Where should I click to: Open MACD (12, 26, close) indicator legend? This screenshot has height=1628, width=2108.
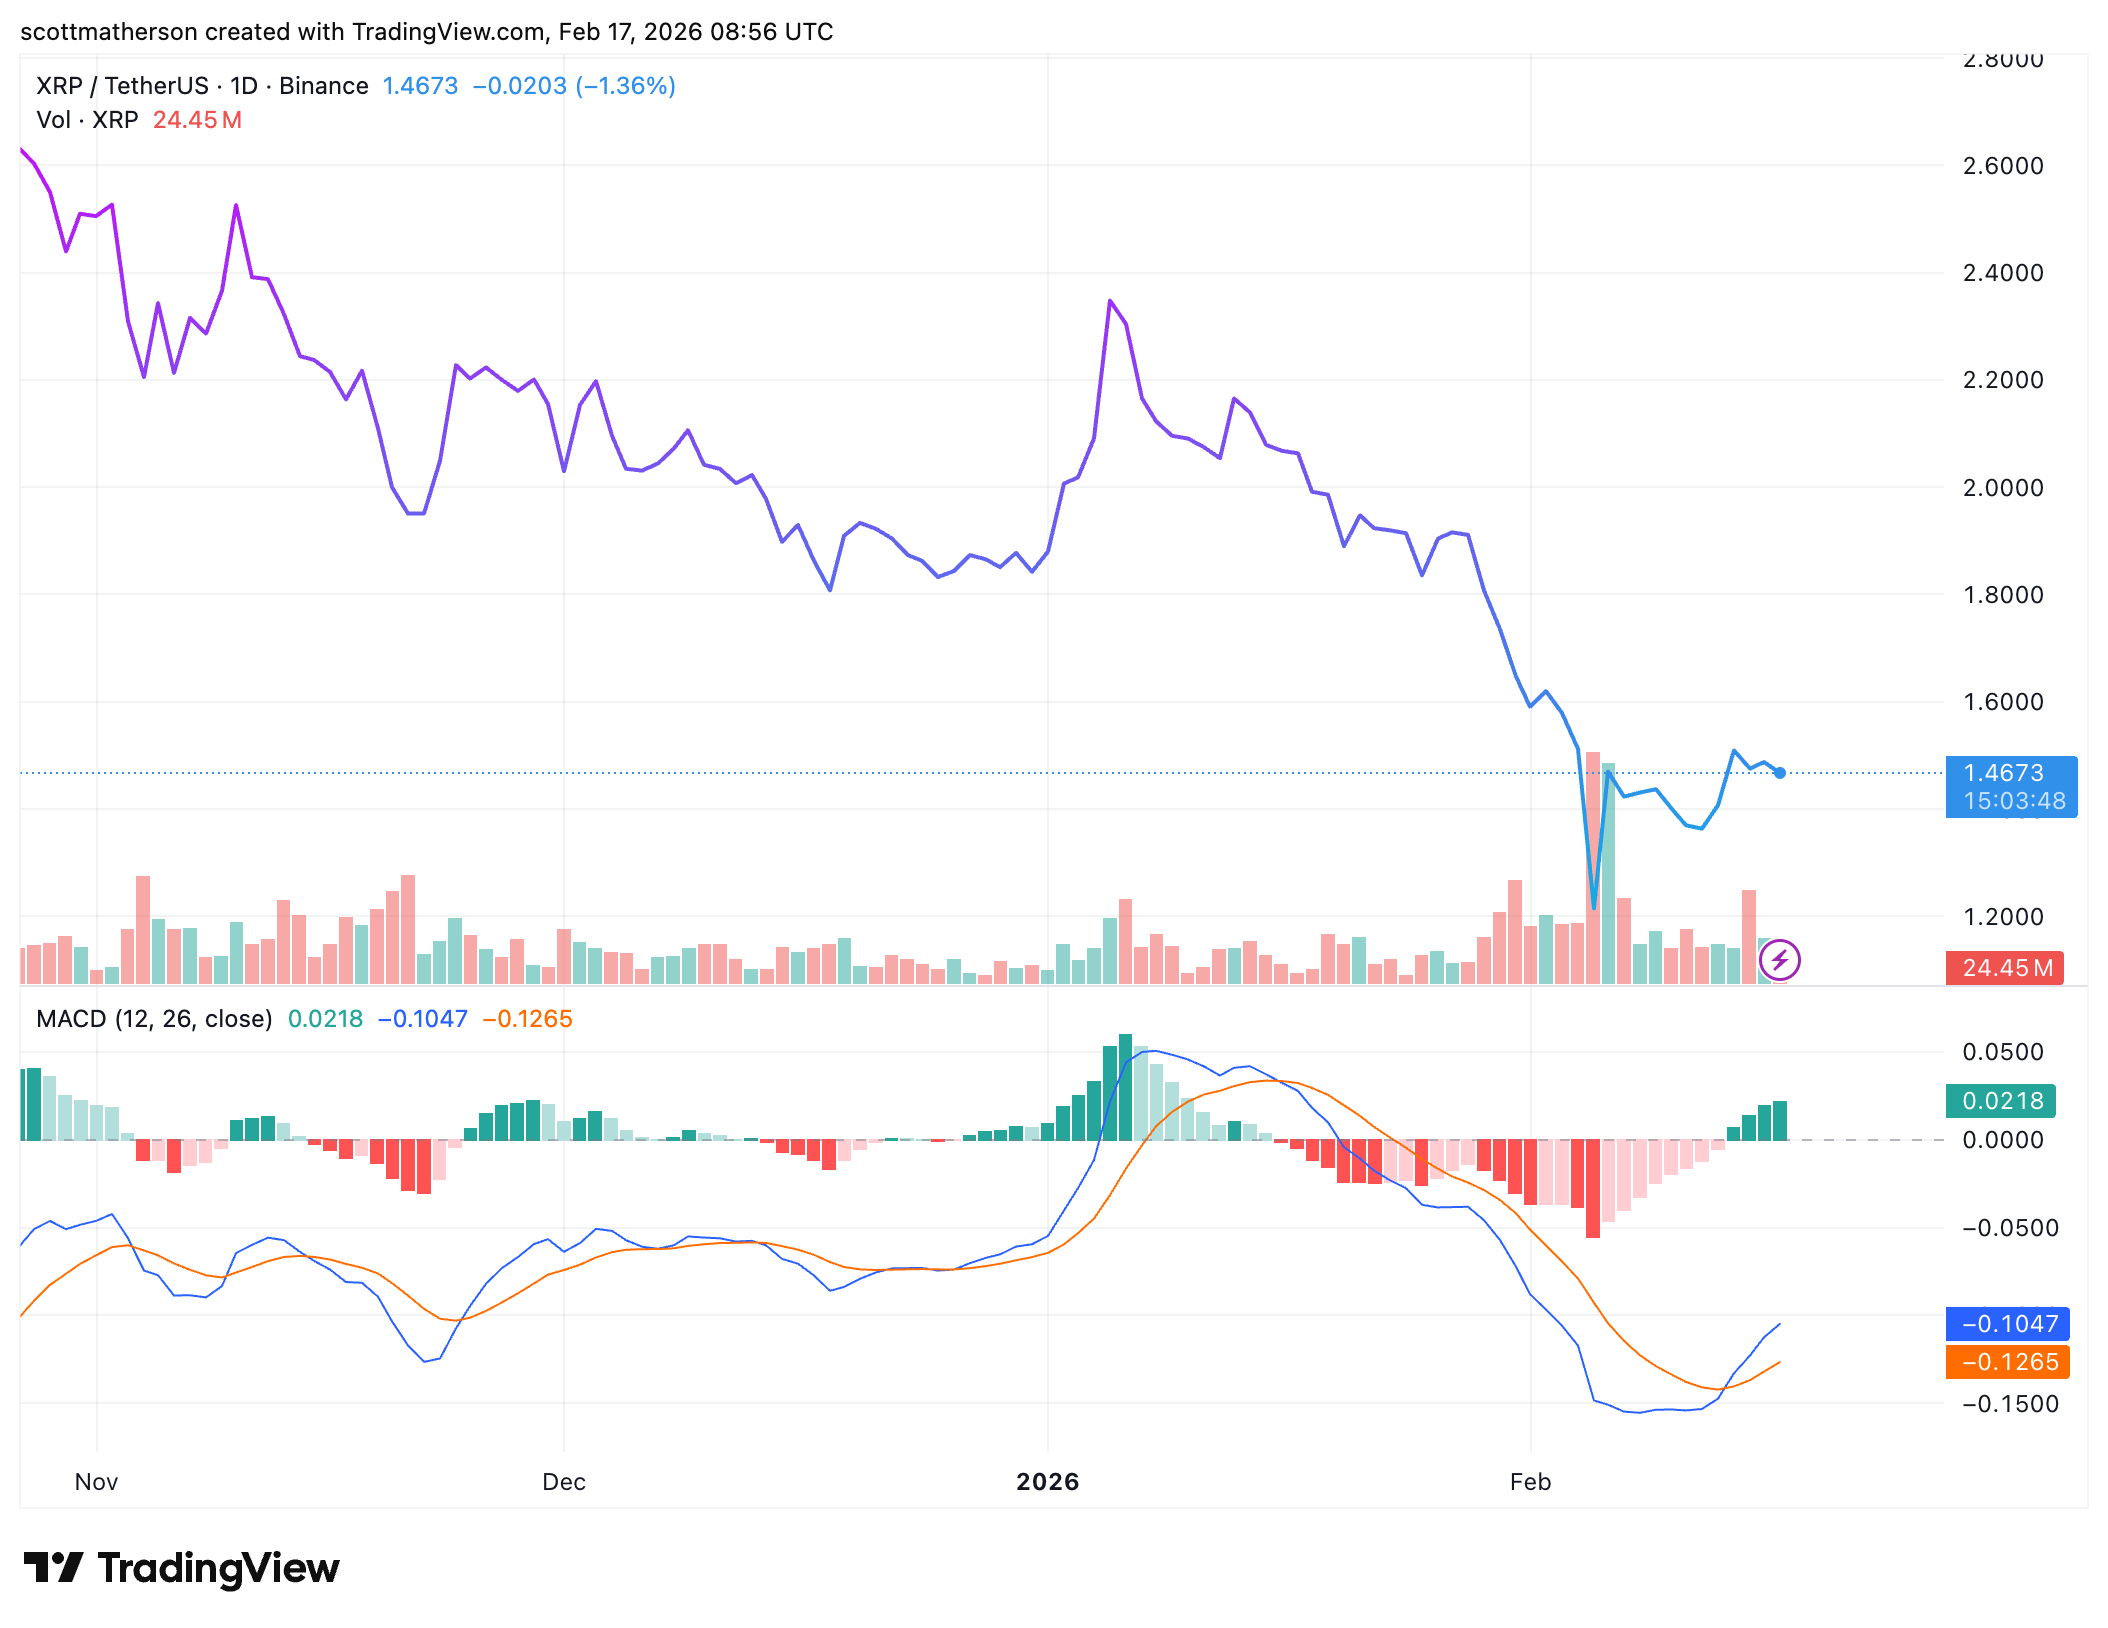[x=154, y=1019]
